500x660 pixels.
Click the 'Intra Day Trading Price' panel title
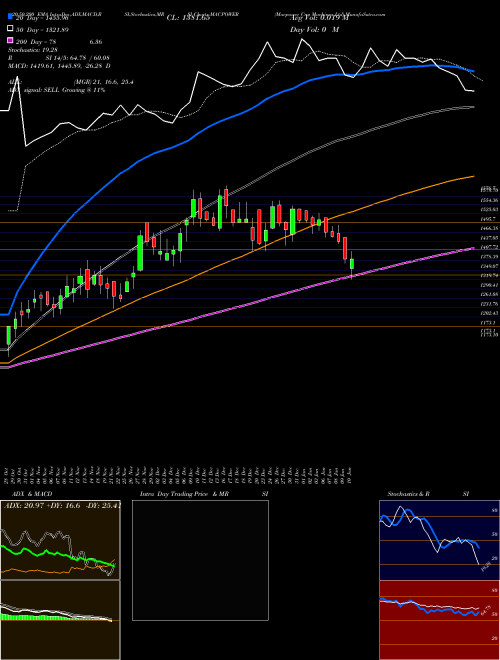point(174,494)
